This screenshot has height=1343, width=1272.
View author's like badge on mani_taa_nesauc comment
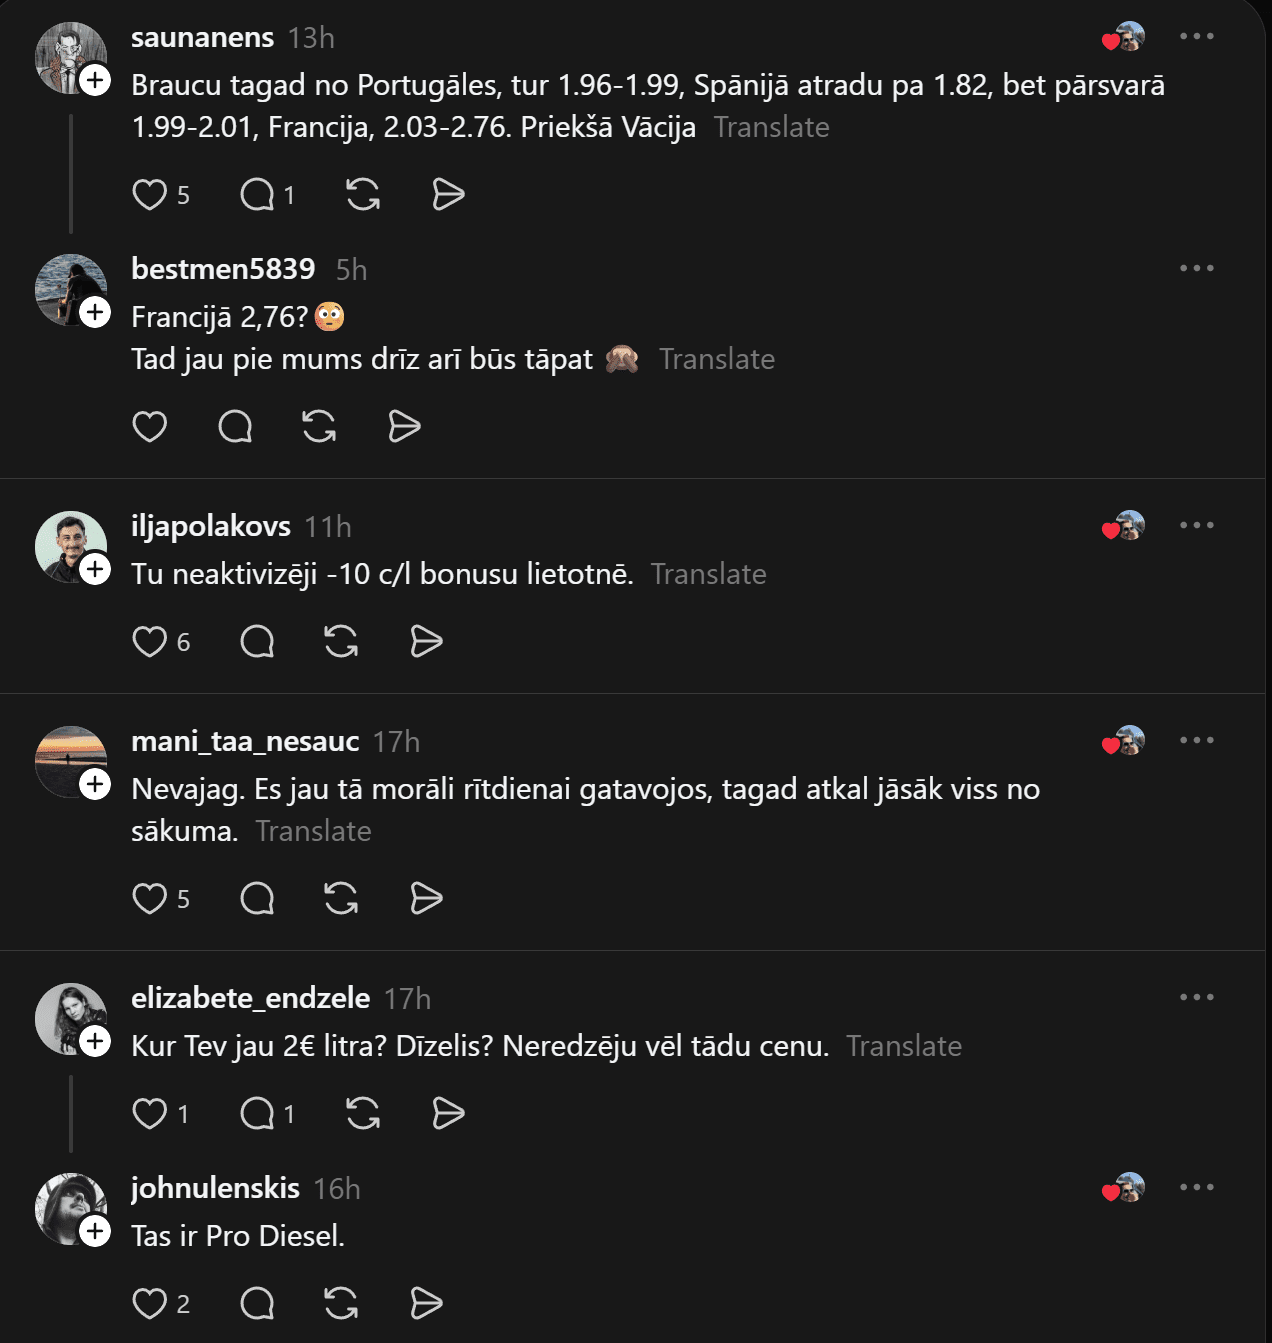pyautogui.click(x=1123, y=741)
